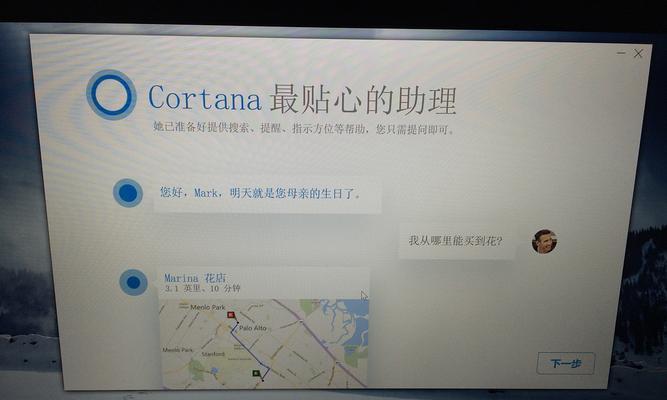Screen dimensions: 667x400
Task: Select the message 我从哪里能买到花?
Action: tap(455, 241)
